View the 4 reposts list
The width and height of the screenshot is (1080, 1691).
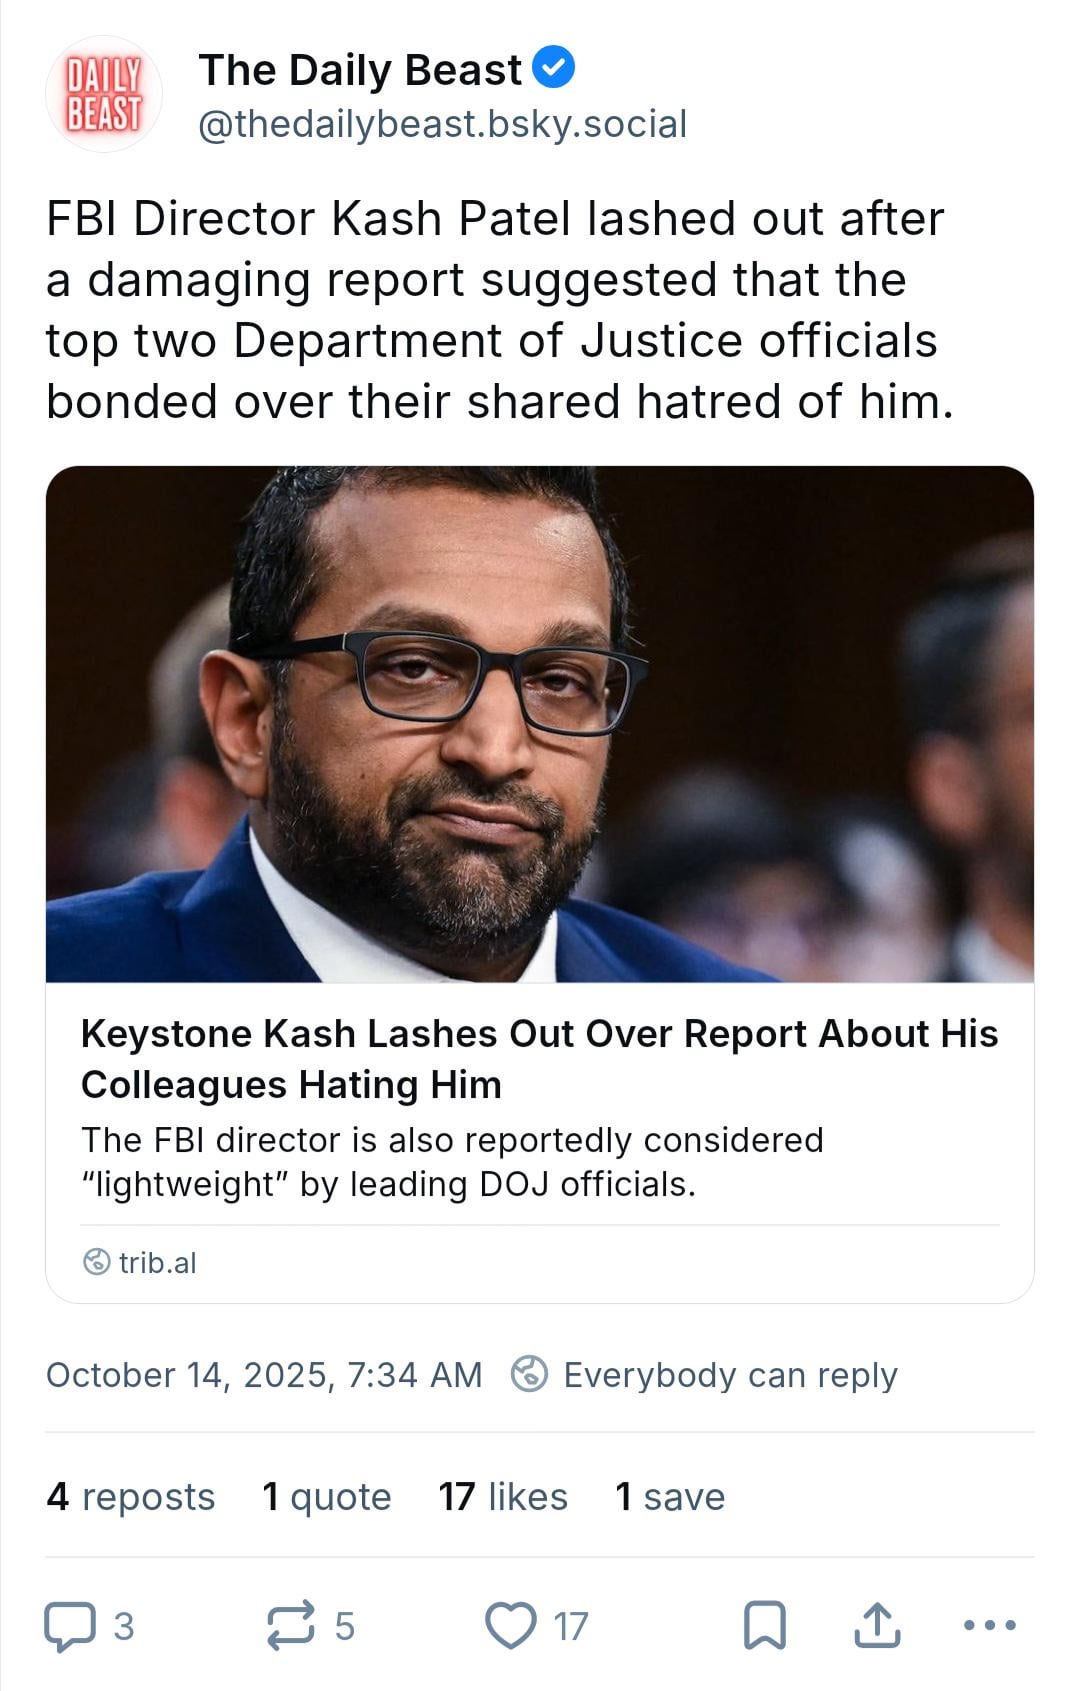[x=130, y=1497]
